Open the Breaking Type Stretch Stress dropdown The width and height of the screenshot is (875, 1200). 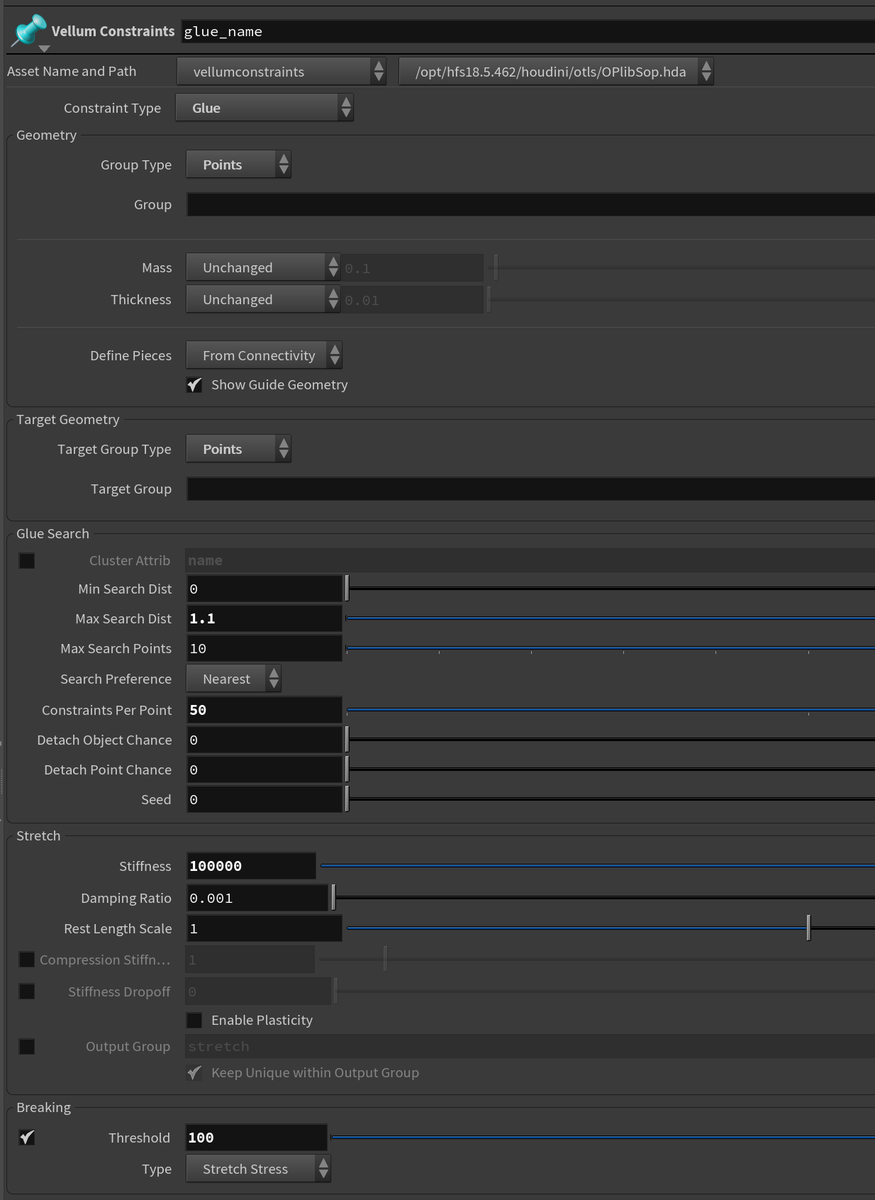258,1169
